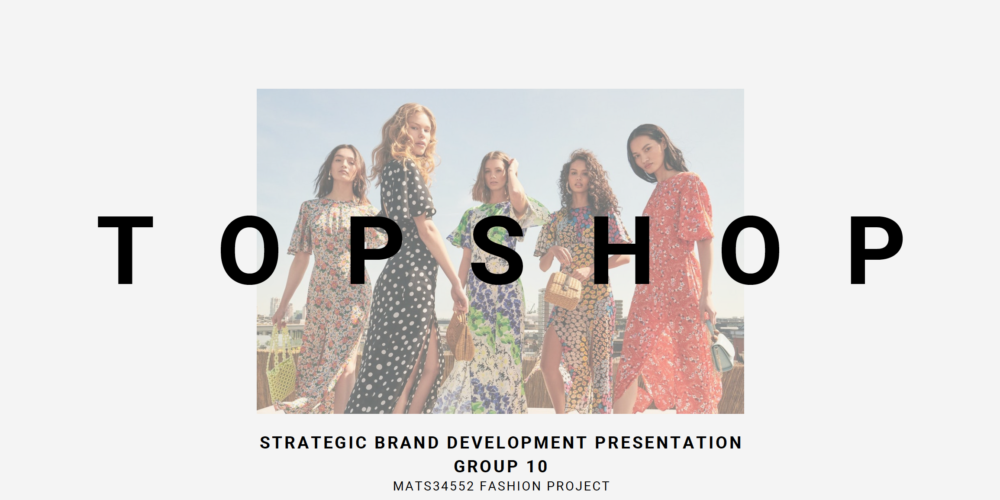Click the letter S in TOPSHOP
This screenshot has height=500, width=1000.
[497, 250]
